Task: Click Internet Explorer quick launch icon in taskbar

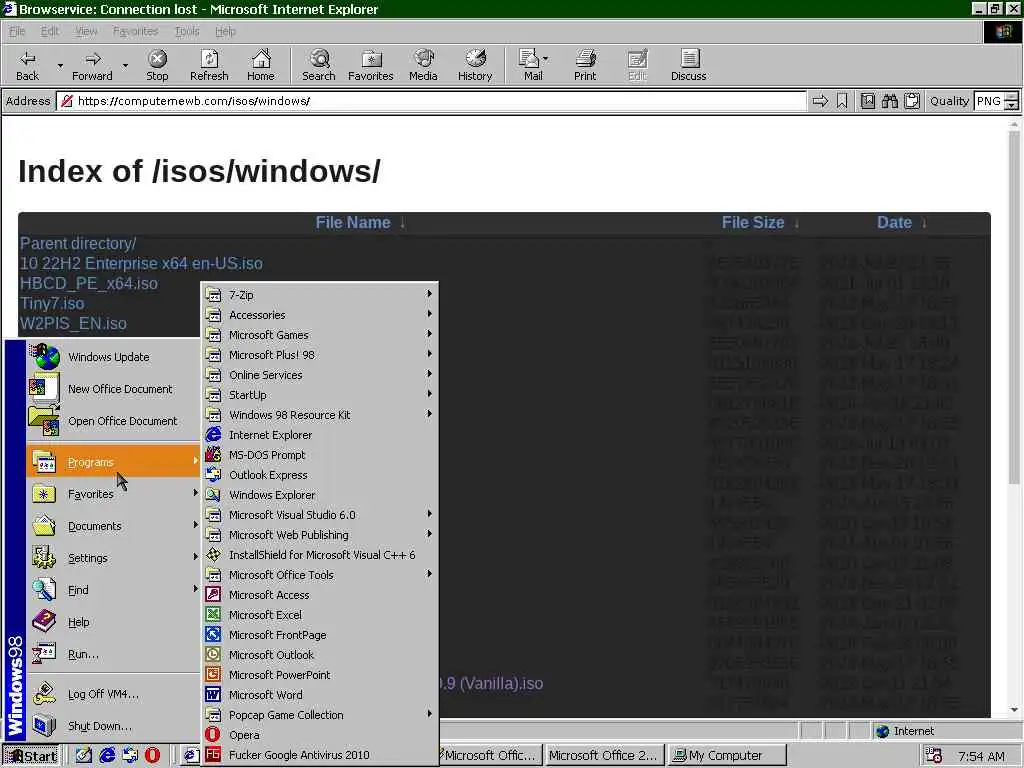Action: (107, 756)
